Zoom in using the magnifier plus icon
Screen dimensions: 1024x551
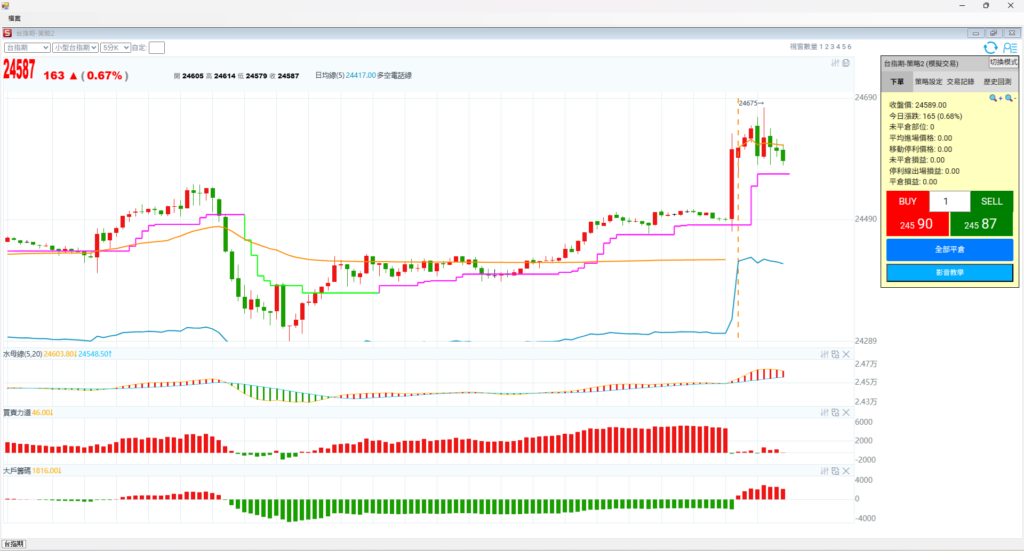tap(995, 98)
